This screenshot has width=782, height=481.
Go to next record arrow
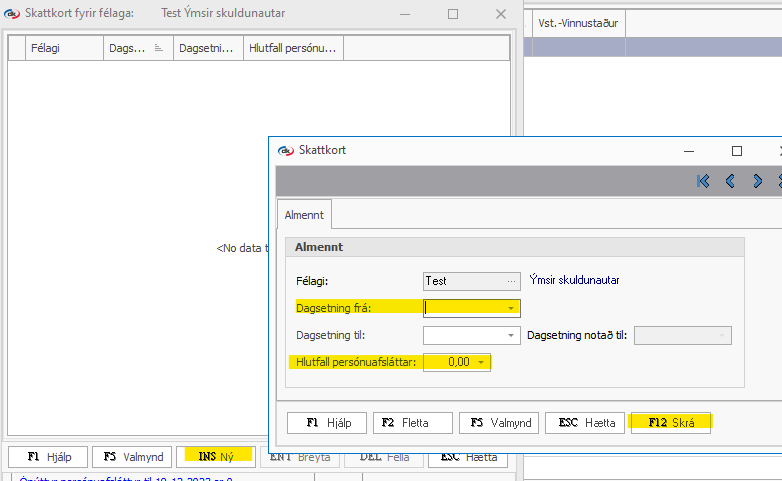click(x=757, y=181)
